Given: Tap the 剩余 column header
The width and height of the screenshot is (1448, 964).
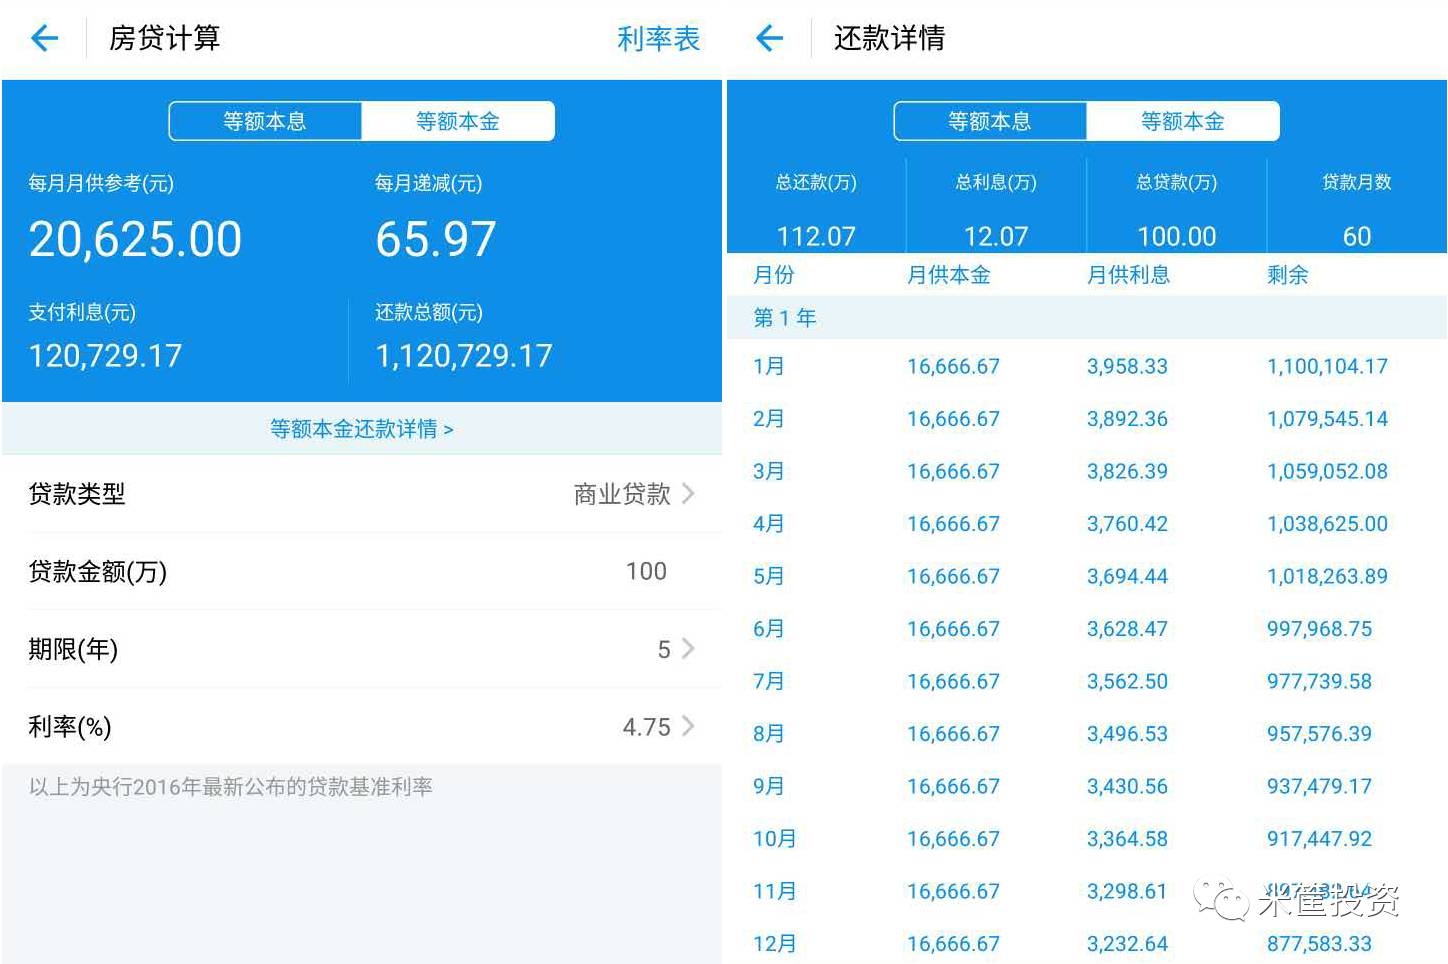Looking at the screenshot, I should click(1288, 275).
